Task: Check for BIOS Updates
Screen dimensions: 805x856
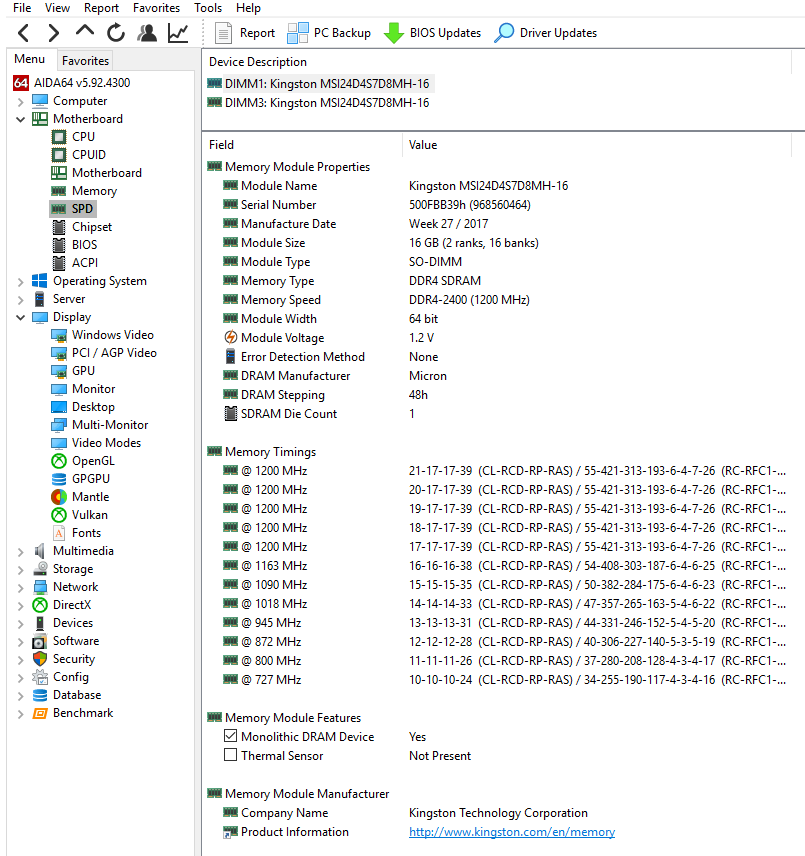Action: tap(432, 33)
